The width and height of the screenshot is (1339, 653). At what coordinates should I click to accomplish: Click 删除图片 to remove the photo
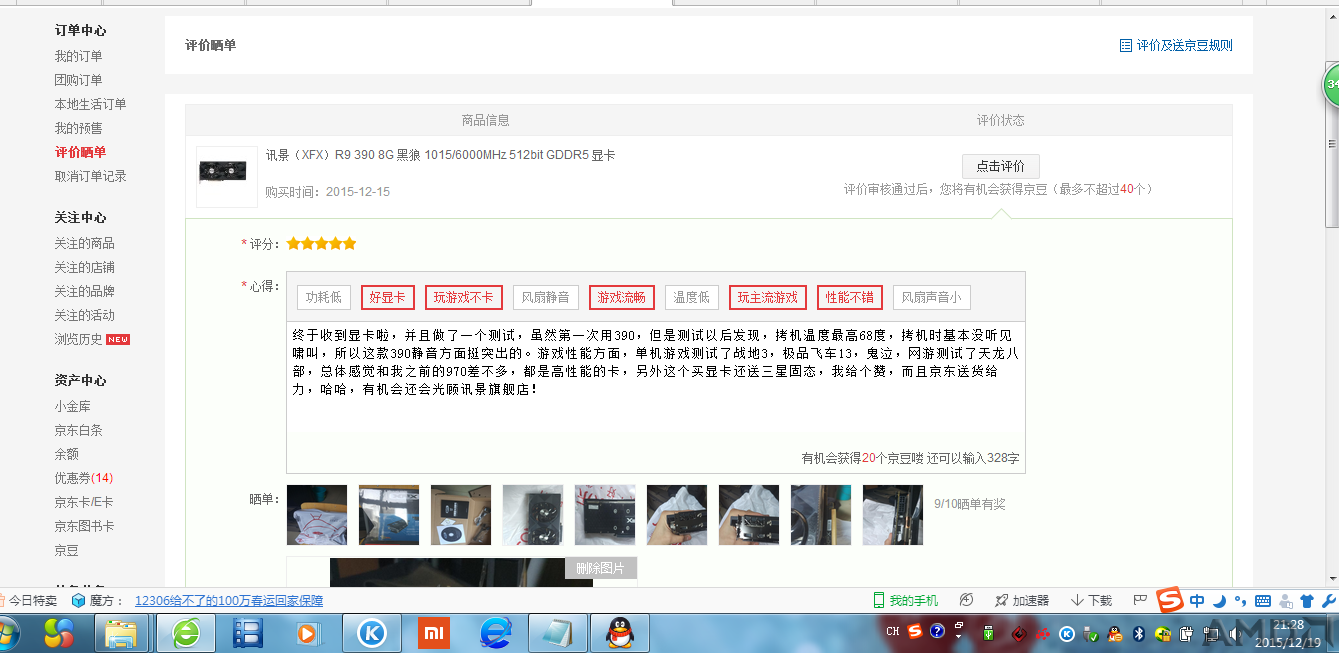point(601,568)
